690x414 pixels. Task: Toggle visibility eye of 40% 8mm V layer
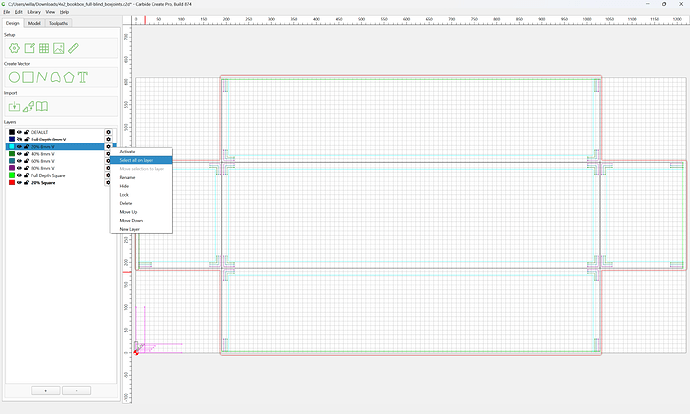(x=19, y=154)
